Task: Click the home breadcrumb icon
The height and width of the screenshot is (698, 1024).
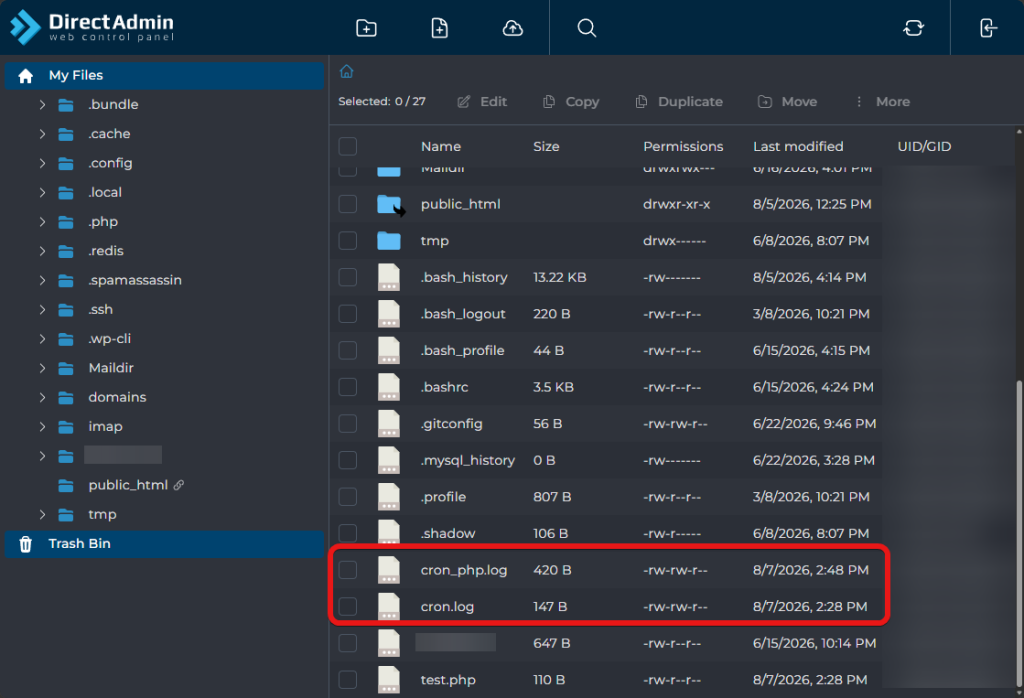Action: tap(347, 71)
